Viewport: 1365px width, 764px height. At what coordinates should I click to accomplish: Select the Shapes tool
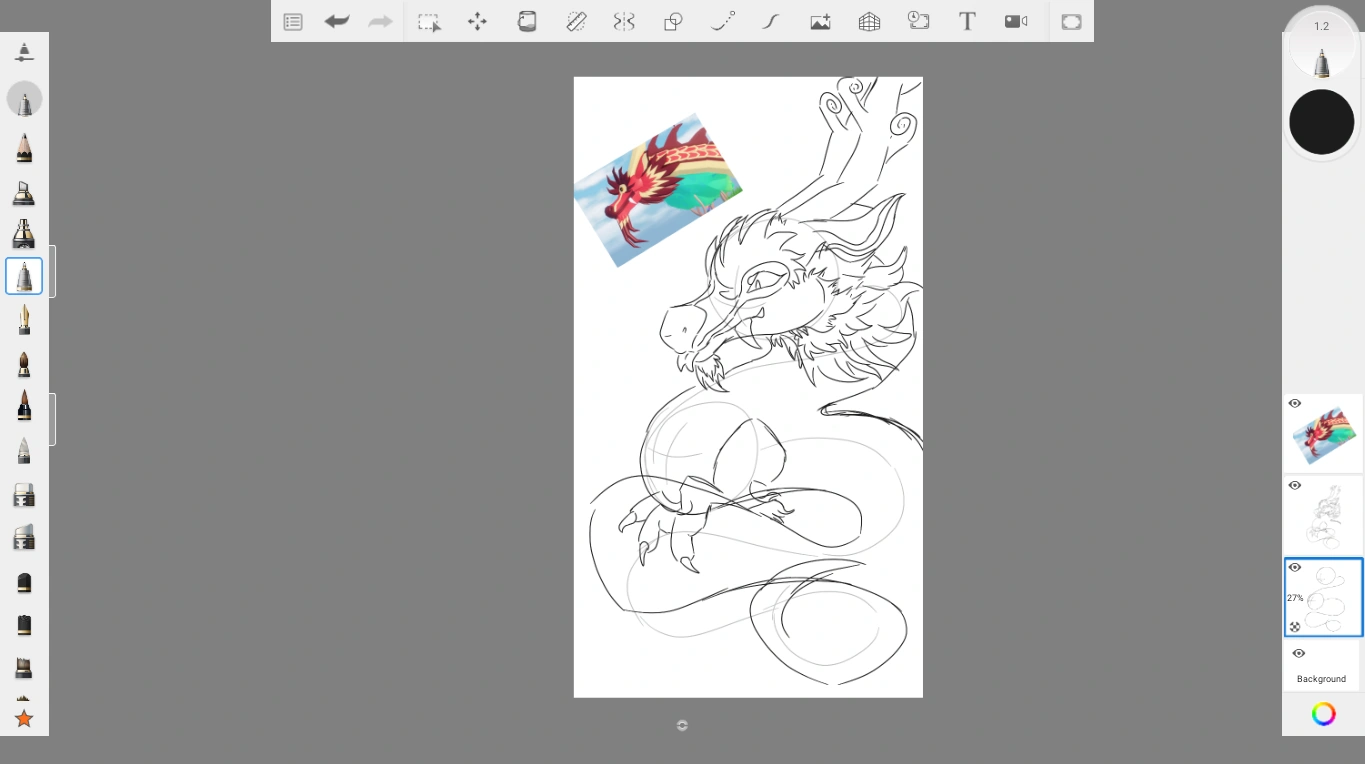coord(672,21)
